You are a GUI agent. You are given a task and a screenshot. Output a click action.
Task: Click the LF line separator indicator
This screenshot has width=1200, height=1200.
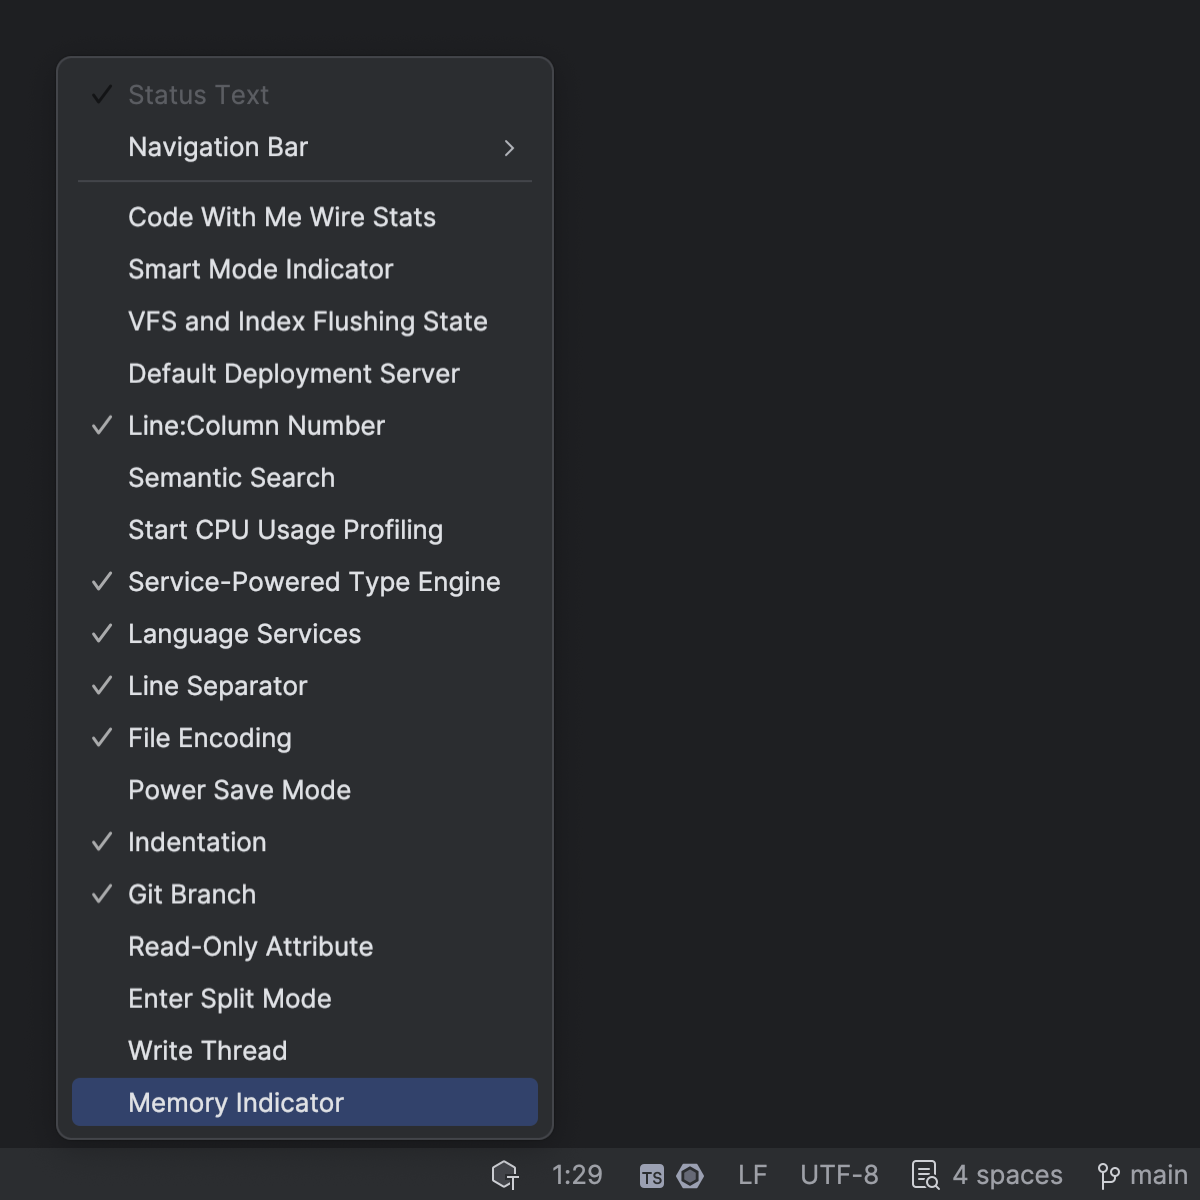(x=752, y=1175)
